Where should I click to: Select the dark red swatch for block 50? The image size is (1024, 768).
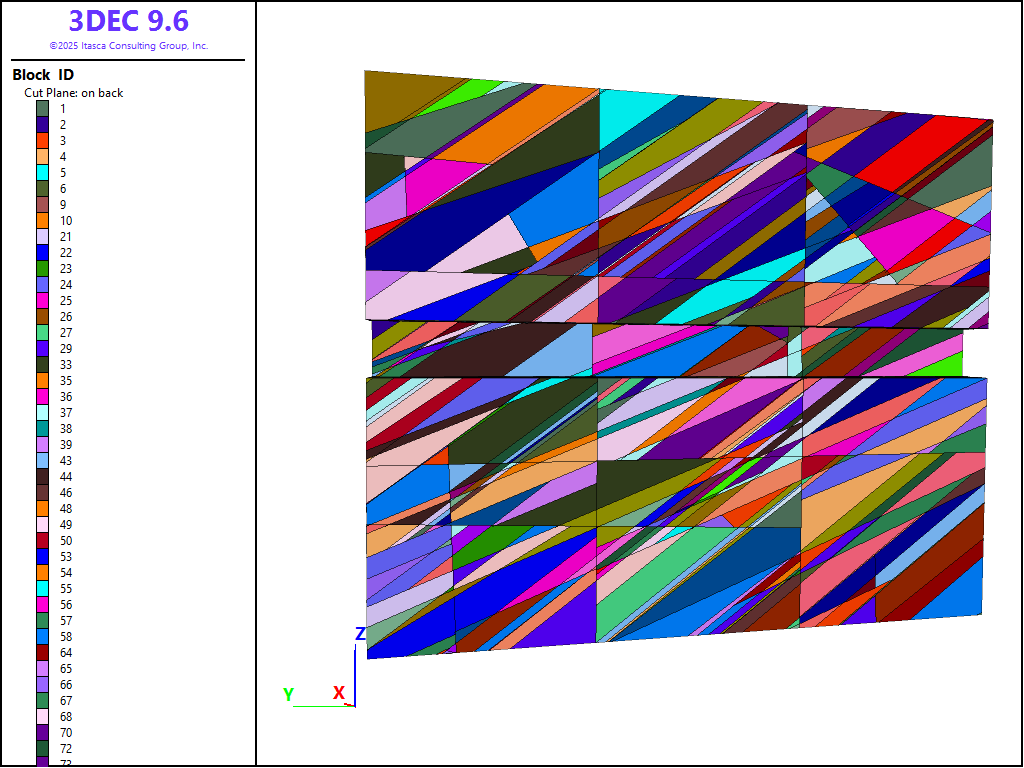(43, 541)
